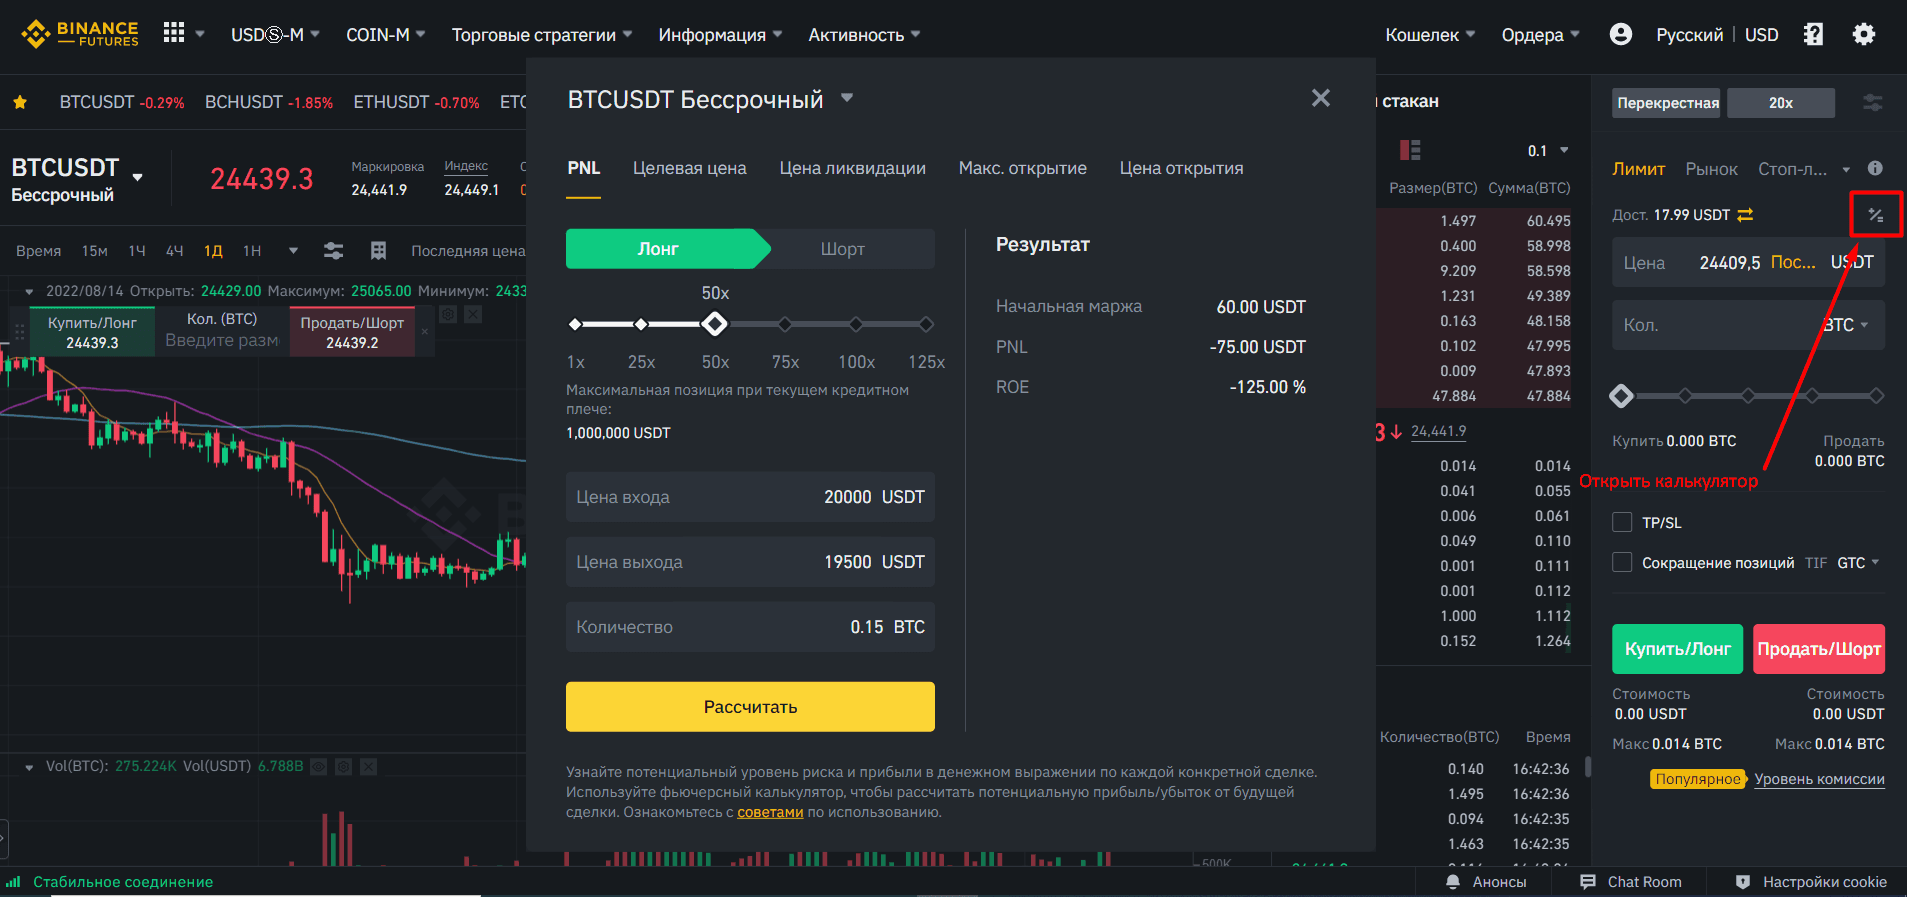1907x897 pixels.
Task: Open the GTC time-in-force dropdown
Action: coord(1858,563)
